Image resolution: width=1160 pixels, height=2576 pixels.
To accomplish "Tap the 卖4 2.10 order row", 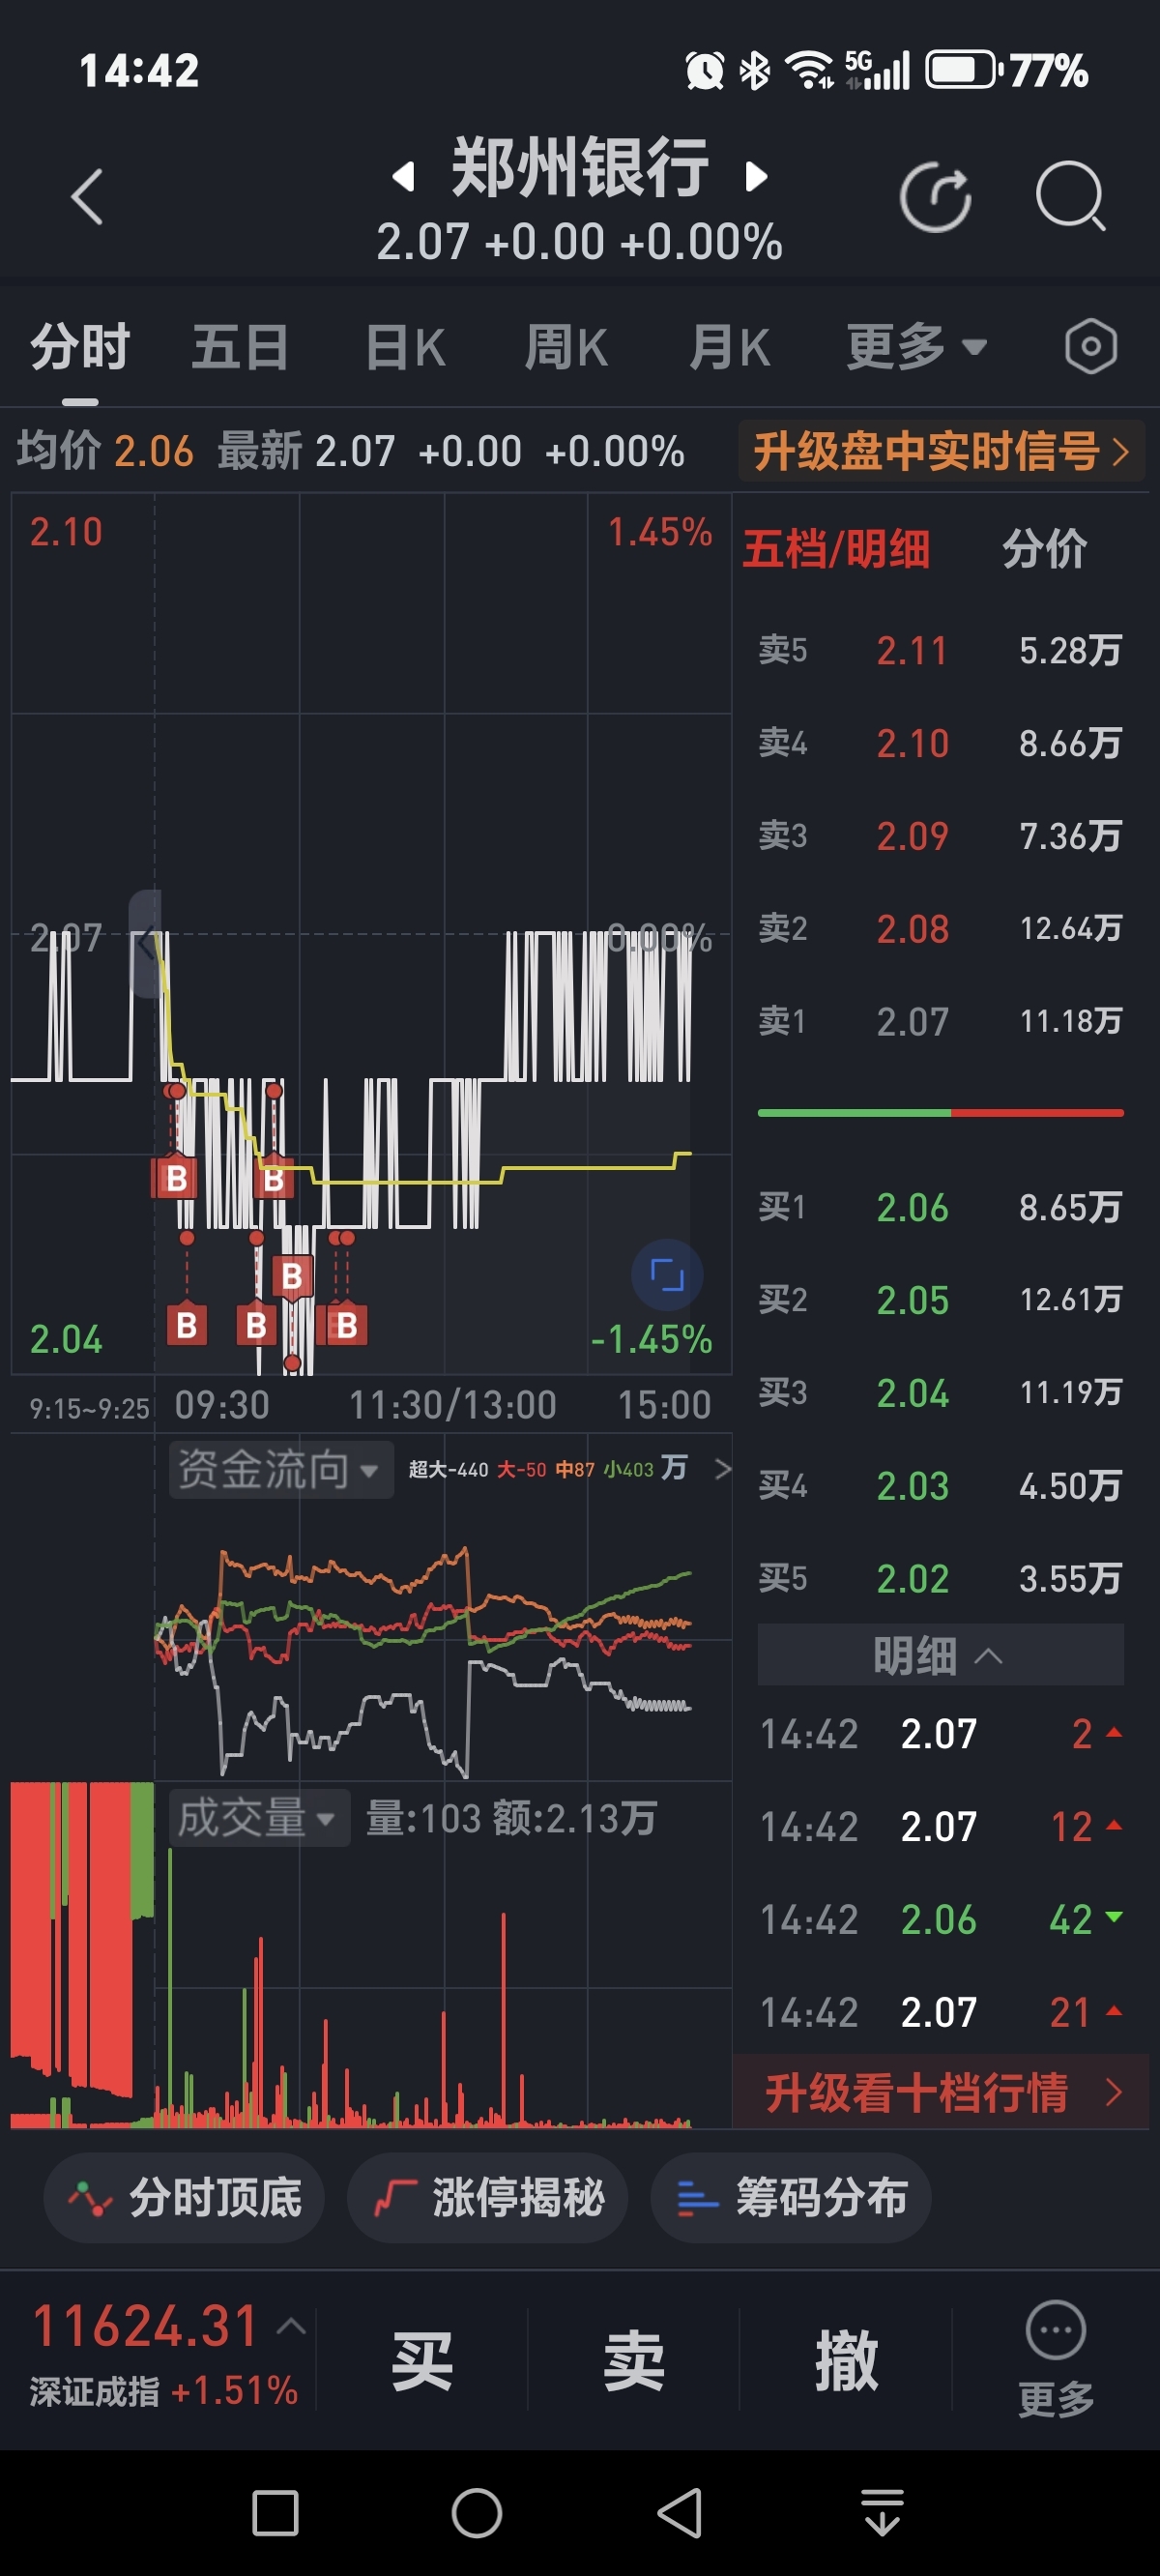I will coord(940,743).
